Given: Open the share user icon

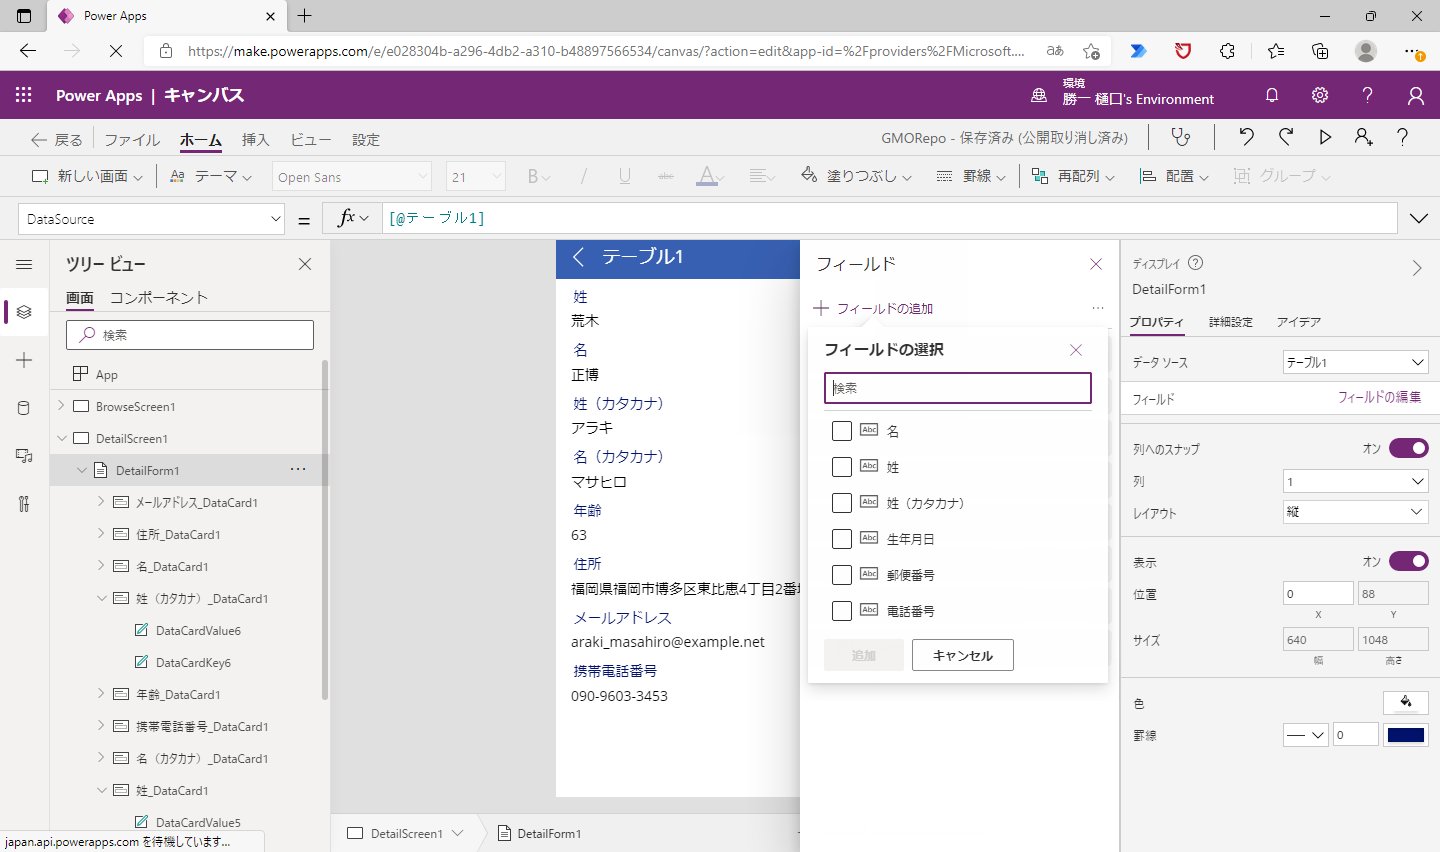Looking at the screenshot, I should point(1364,137).
